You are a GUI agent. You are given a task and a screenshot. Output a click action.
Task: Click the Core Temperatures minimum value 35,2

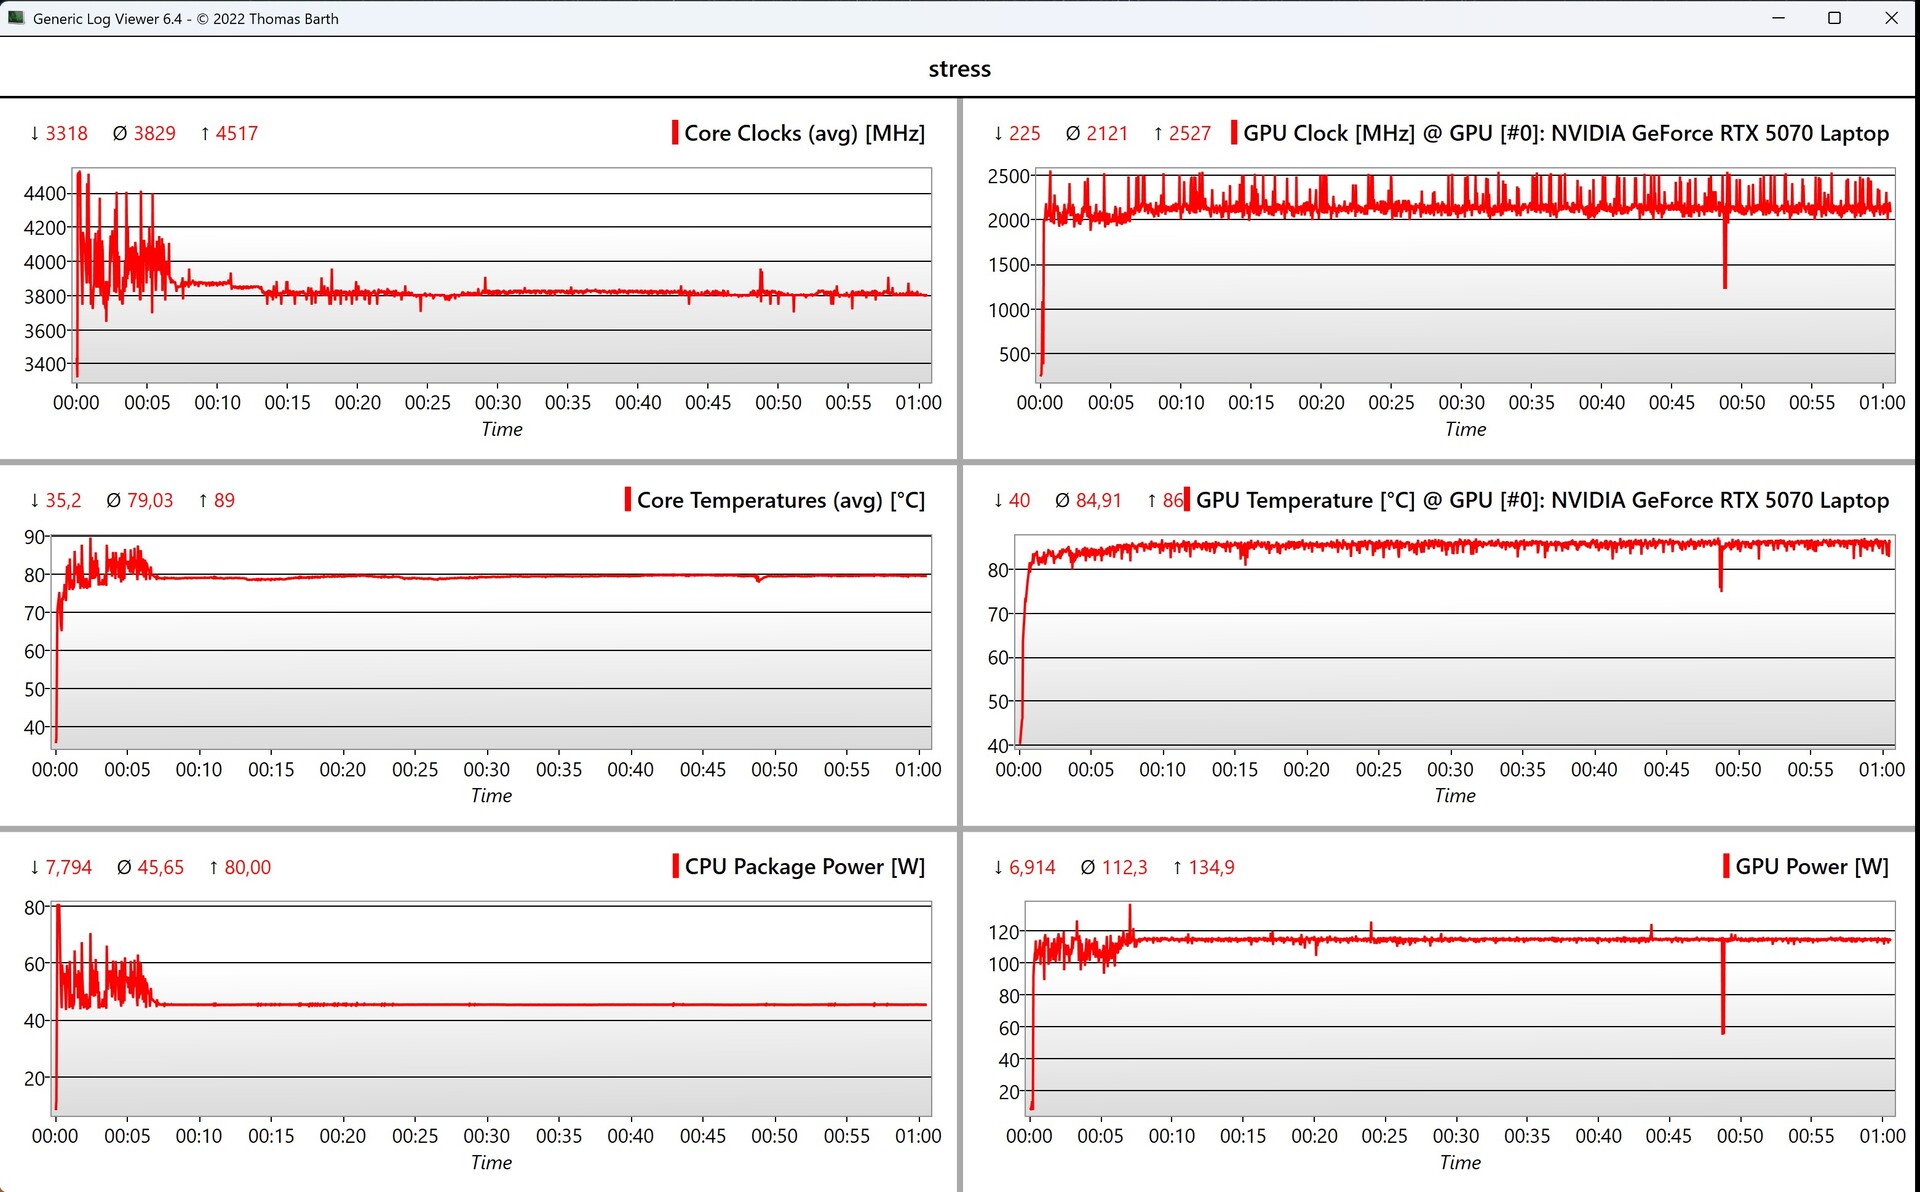[x=63, y=500]
